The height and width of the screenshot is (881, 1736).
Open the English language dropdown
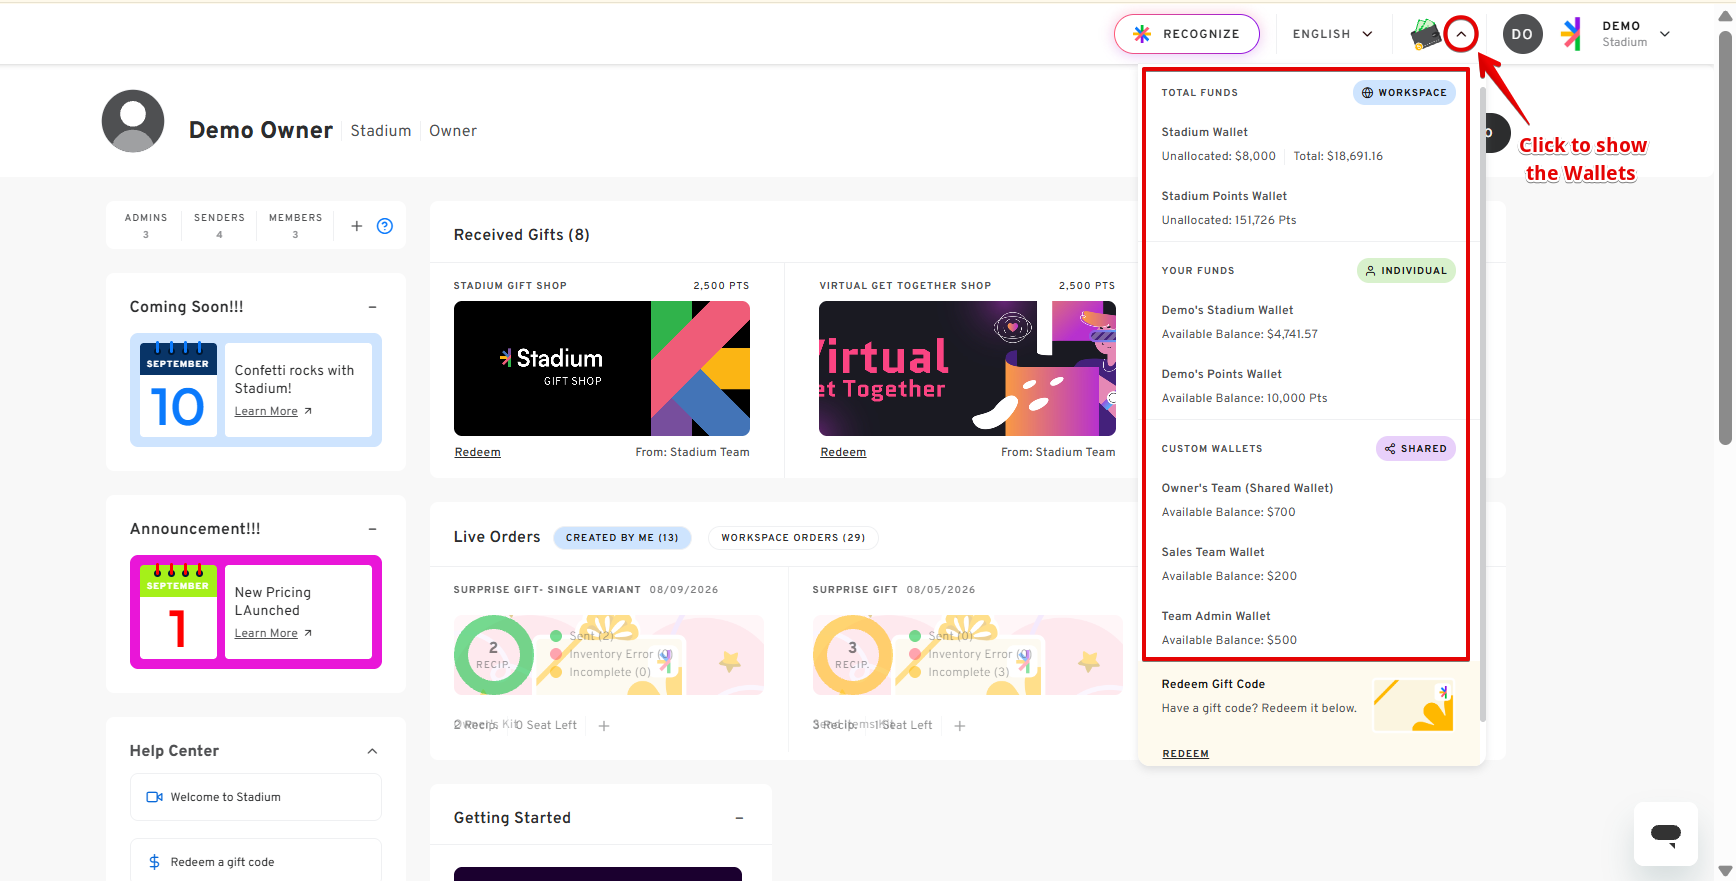1333,34
